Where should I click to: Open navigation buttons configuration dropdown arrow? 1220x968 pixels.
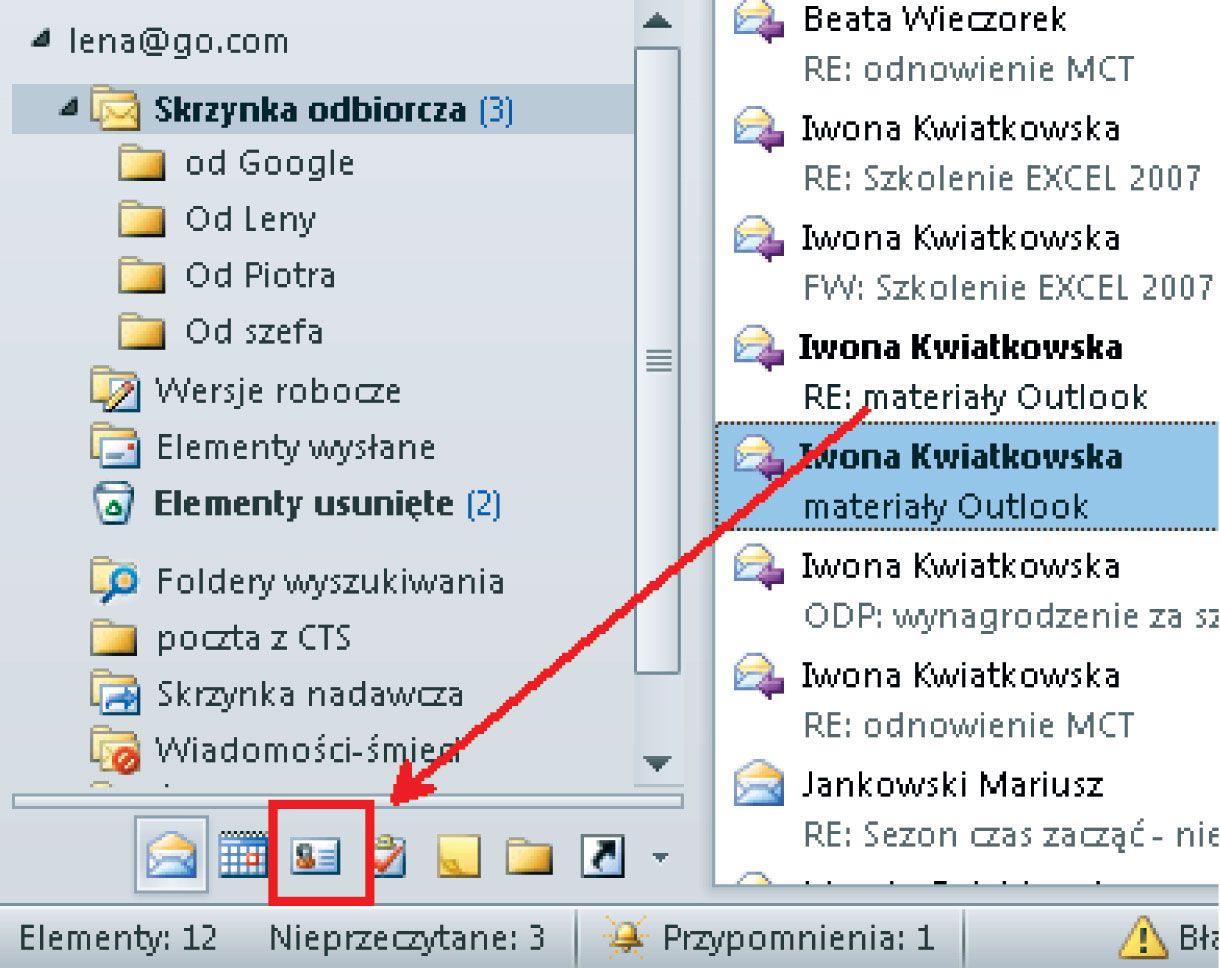(659, 856)
